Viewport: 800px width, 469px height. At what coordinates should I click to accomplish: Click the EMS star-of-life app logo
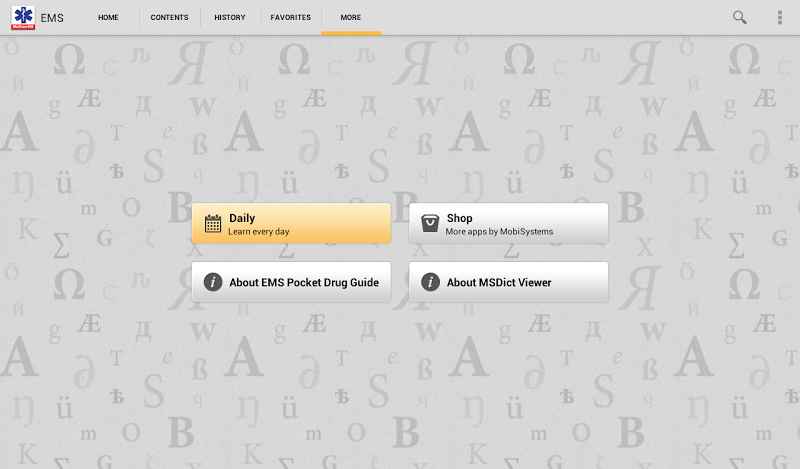pyautogui.click(x=22, y=17)
